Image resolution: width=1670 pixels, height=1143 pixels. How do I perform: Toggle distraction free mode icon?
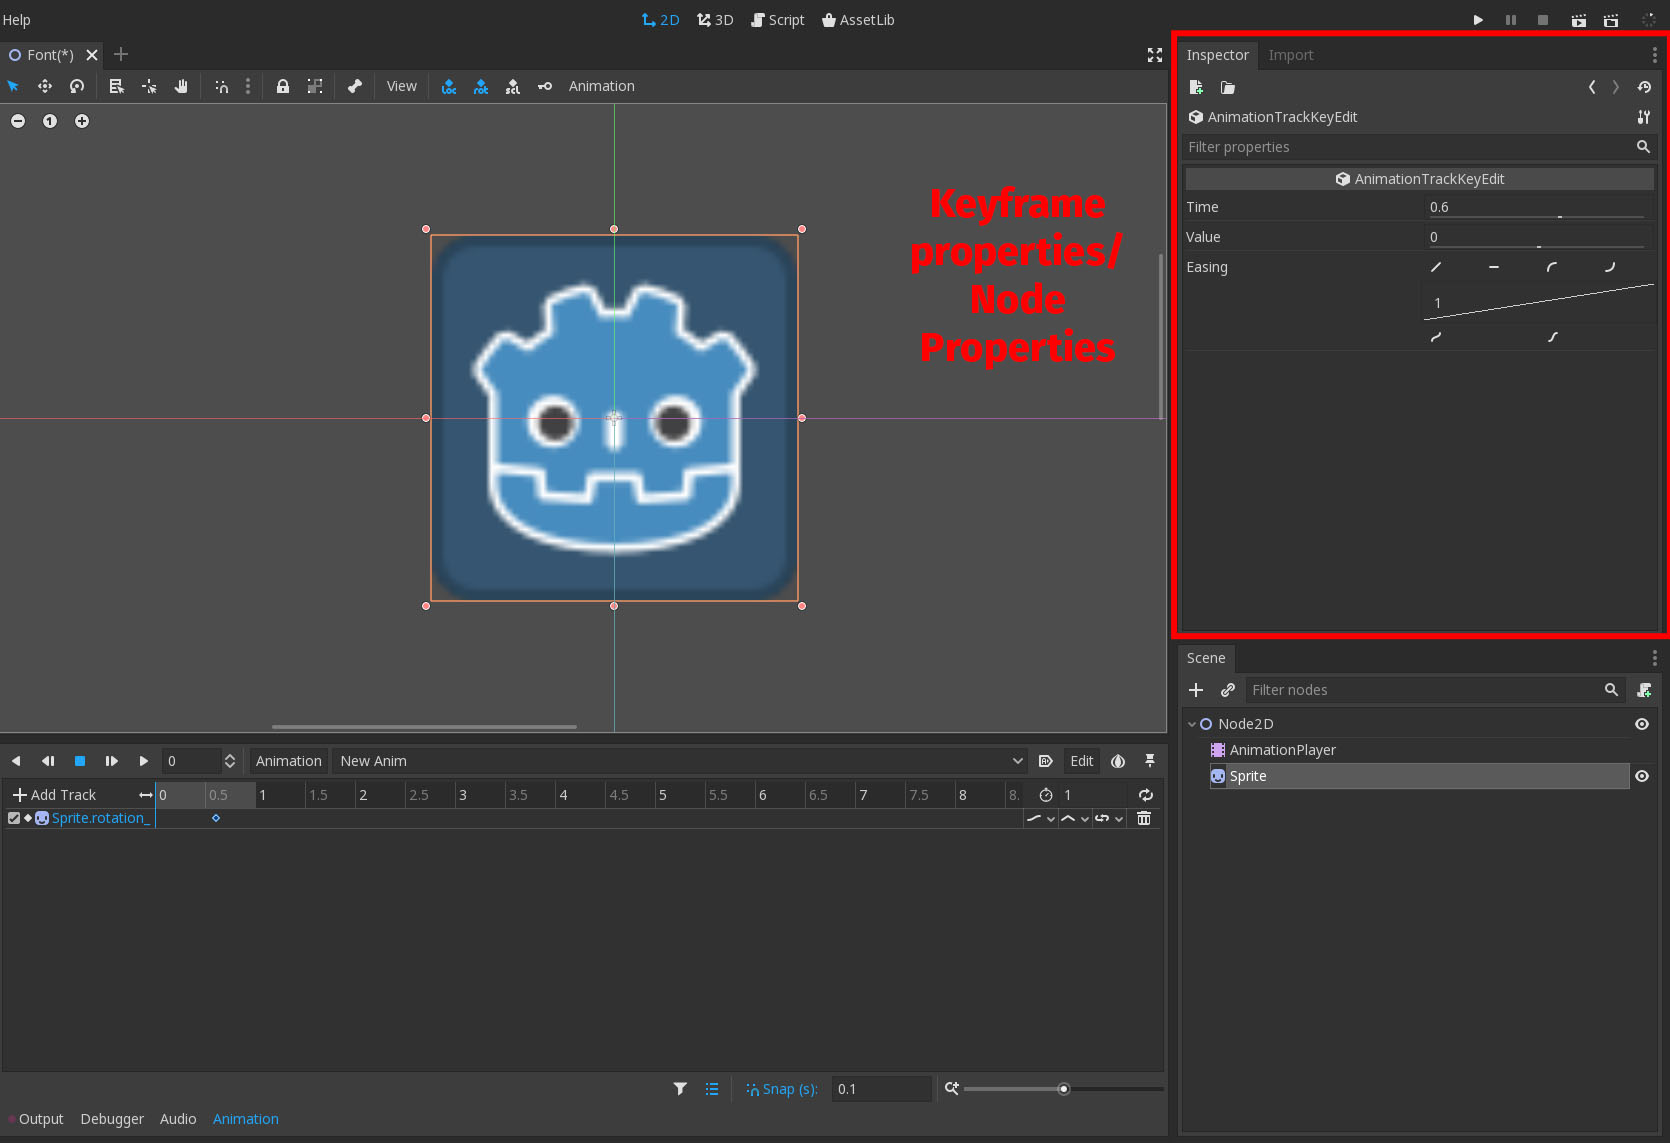[1155, 55]
